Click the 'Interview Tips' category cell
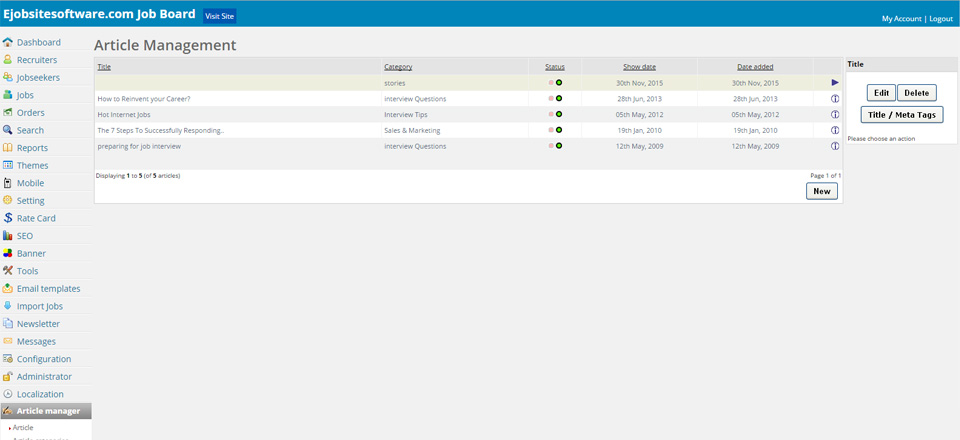Image resolution: width=960 pixels, height=440 pixels. (405, 114)
